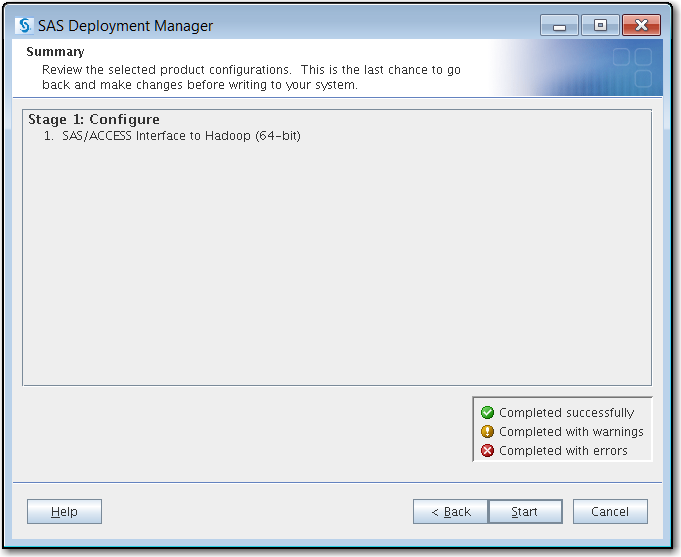Cancel the deployment wizard
681x557 pixels.
point(610,511)
